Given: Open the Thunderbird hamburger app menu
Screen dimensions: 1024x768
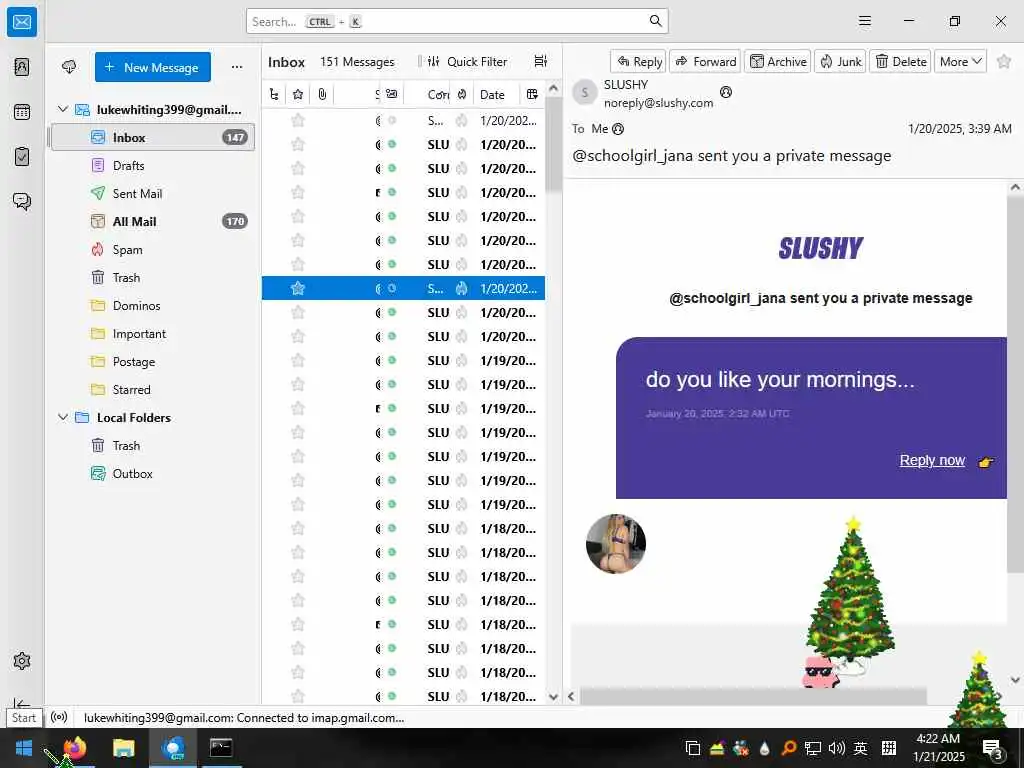Looking at the screenshot, I should point(865,21).
